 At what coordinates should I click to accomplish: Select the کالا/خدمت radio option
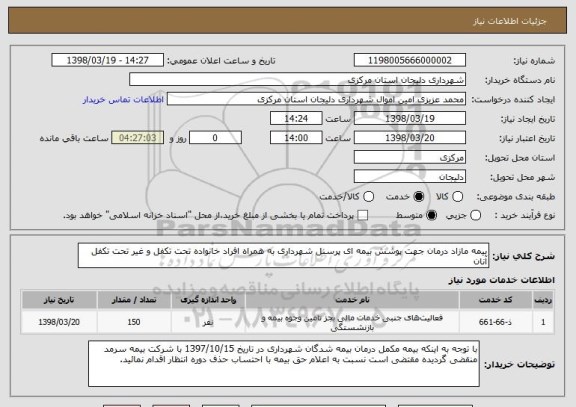pyautogui.click(x=368, y=197)
